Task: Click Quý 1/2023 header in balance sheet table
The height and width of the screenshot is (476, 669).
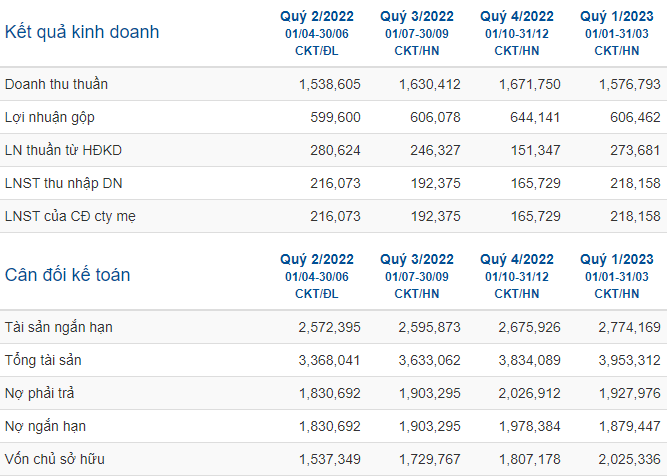Action: click(617, 259)
